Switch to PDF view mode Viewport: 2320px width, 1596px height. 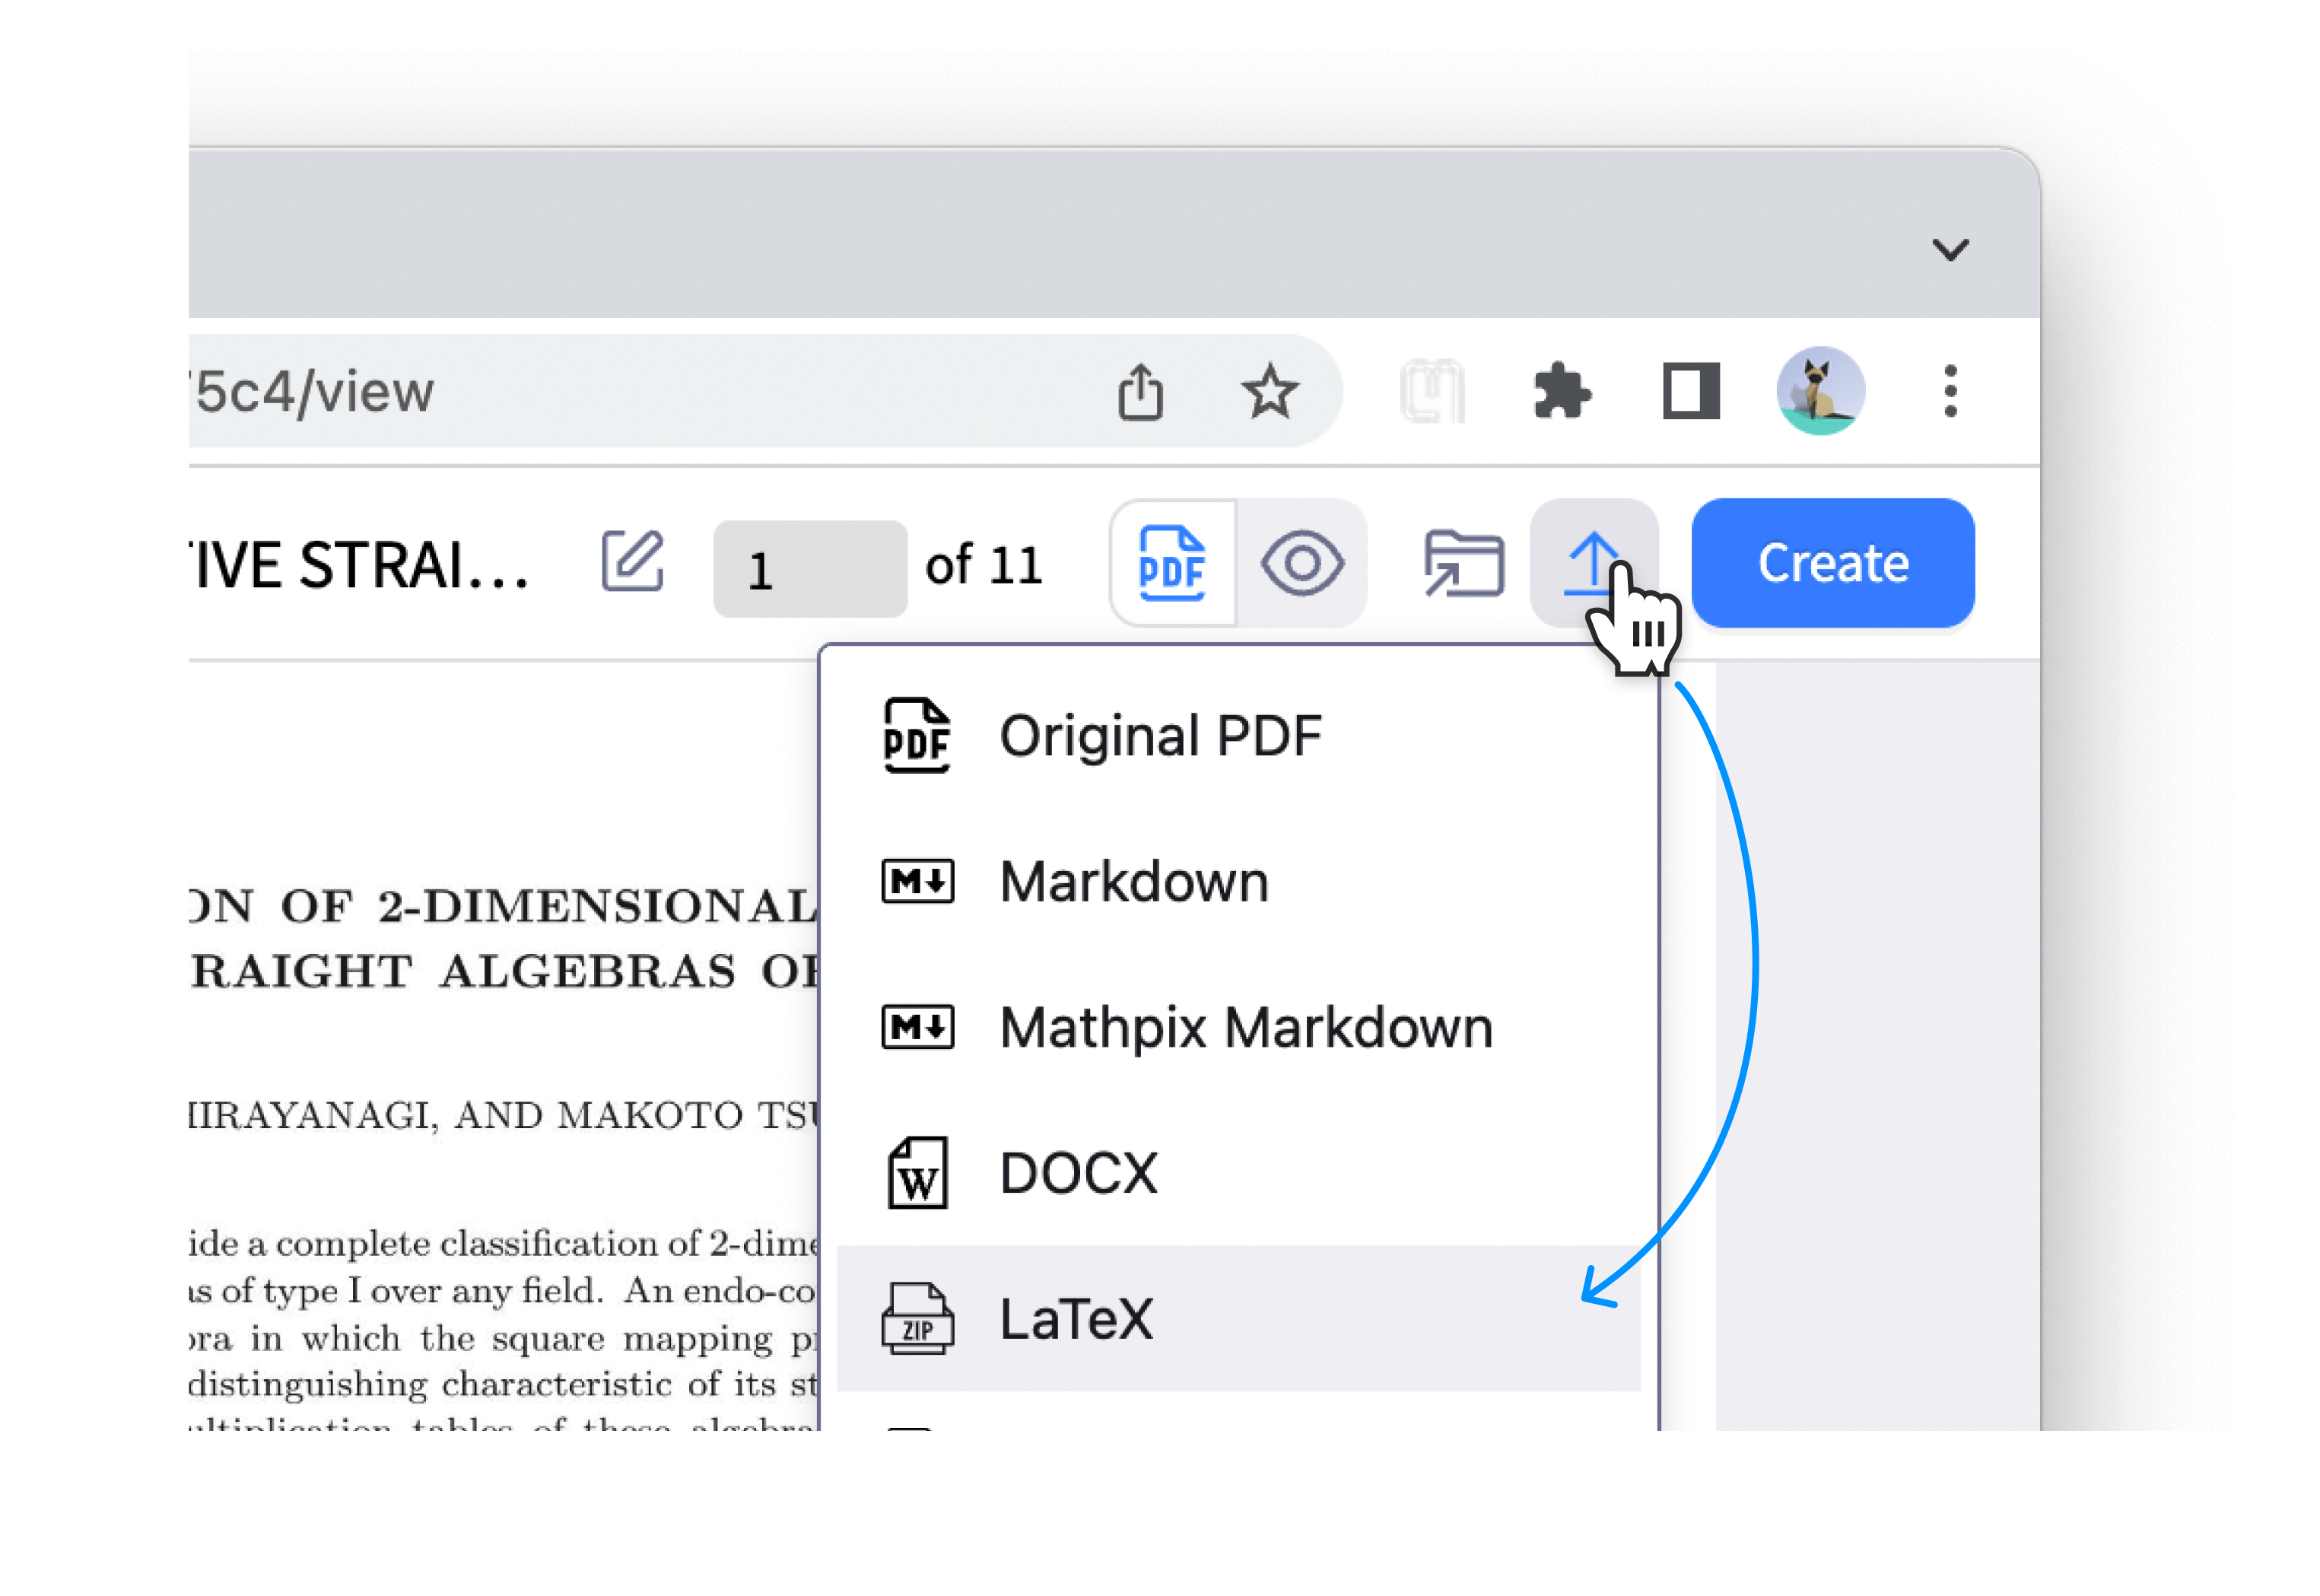click(1172, 562)
